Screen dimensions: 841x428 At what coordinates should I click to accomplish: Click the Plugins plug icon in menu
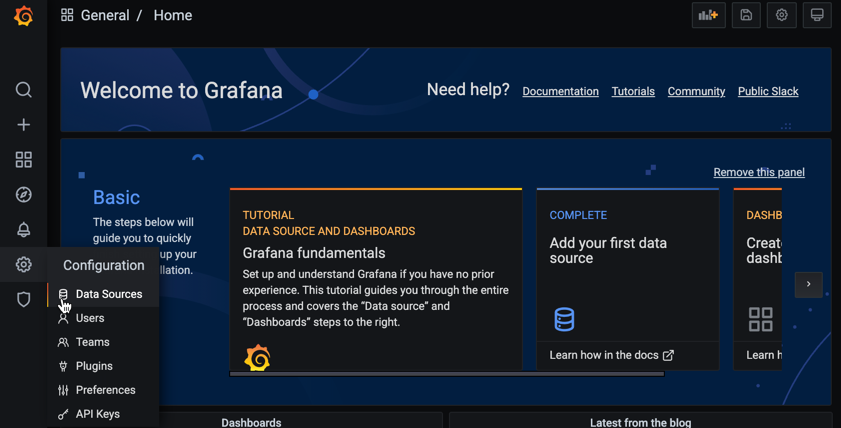63,366
